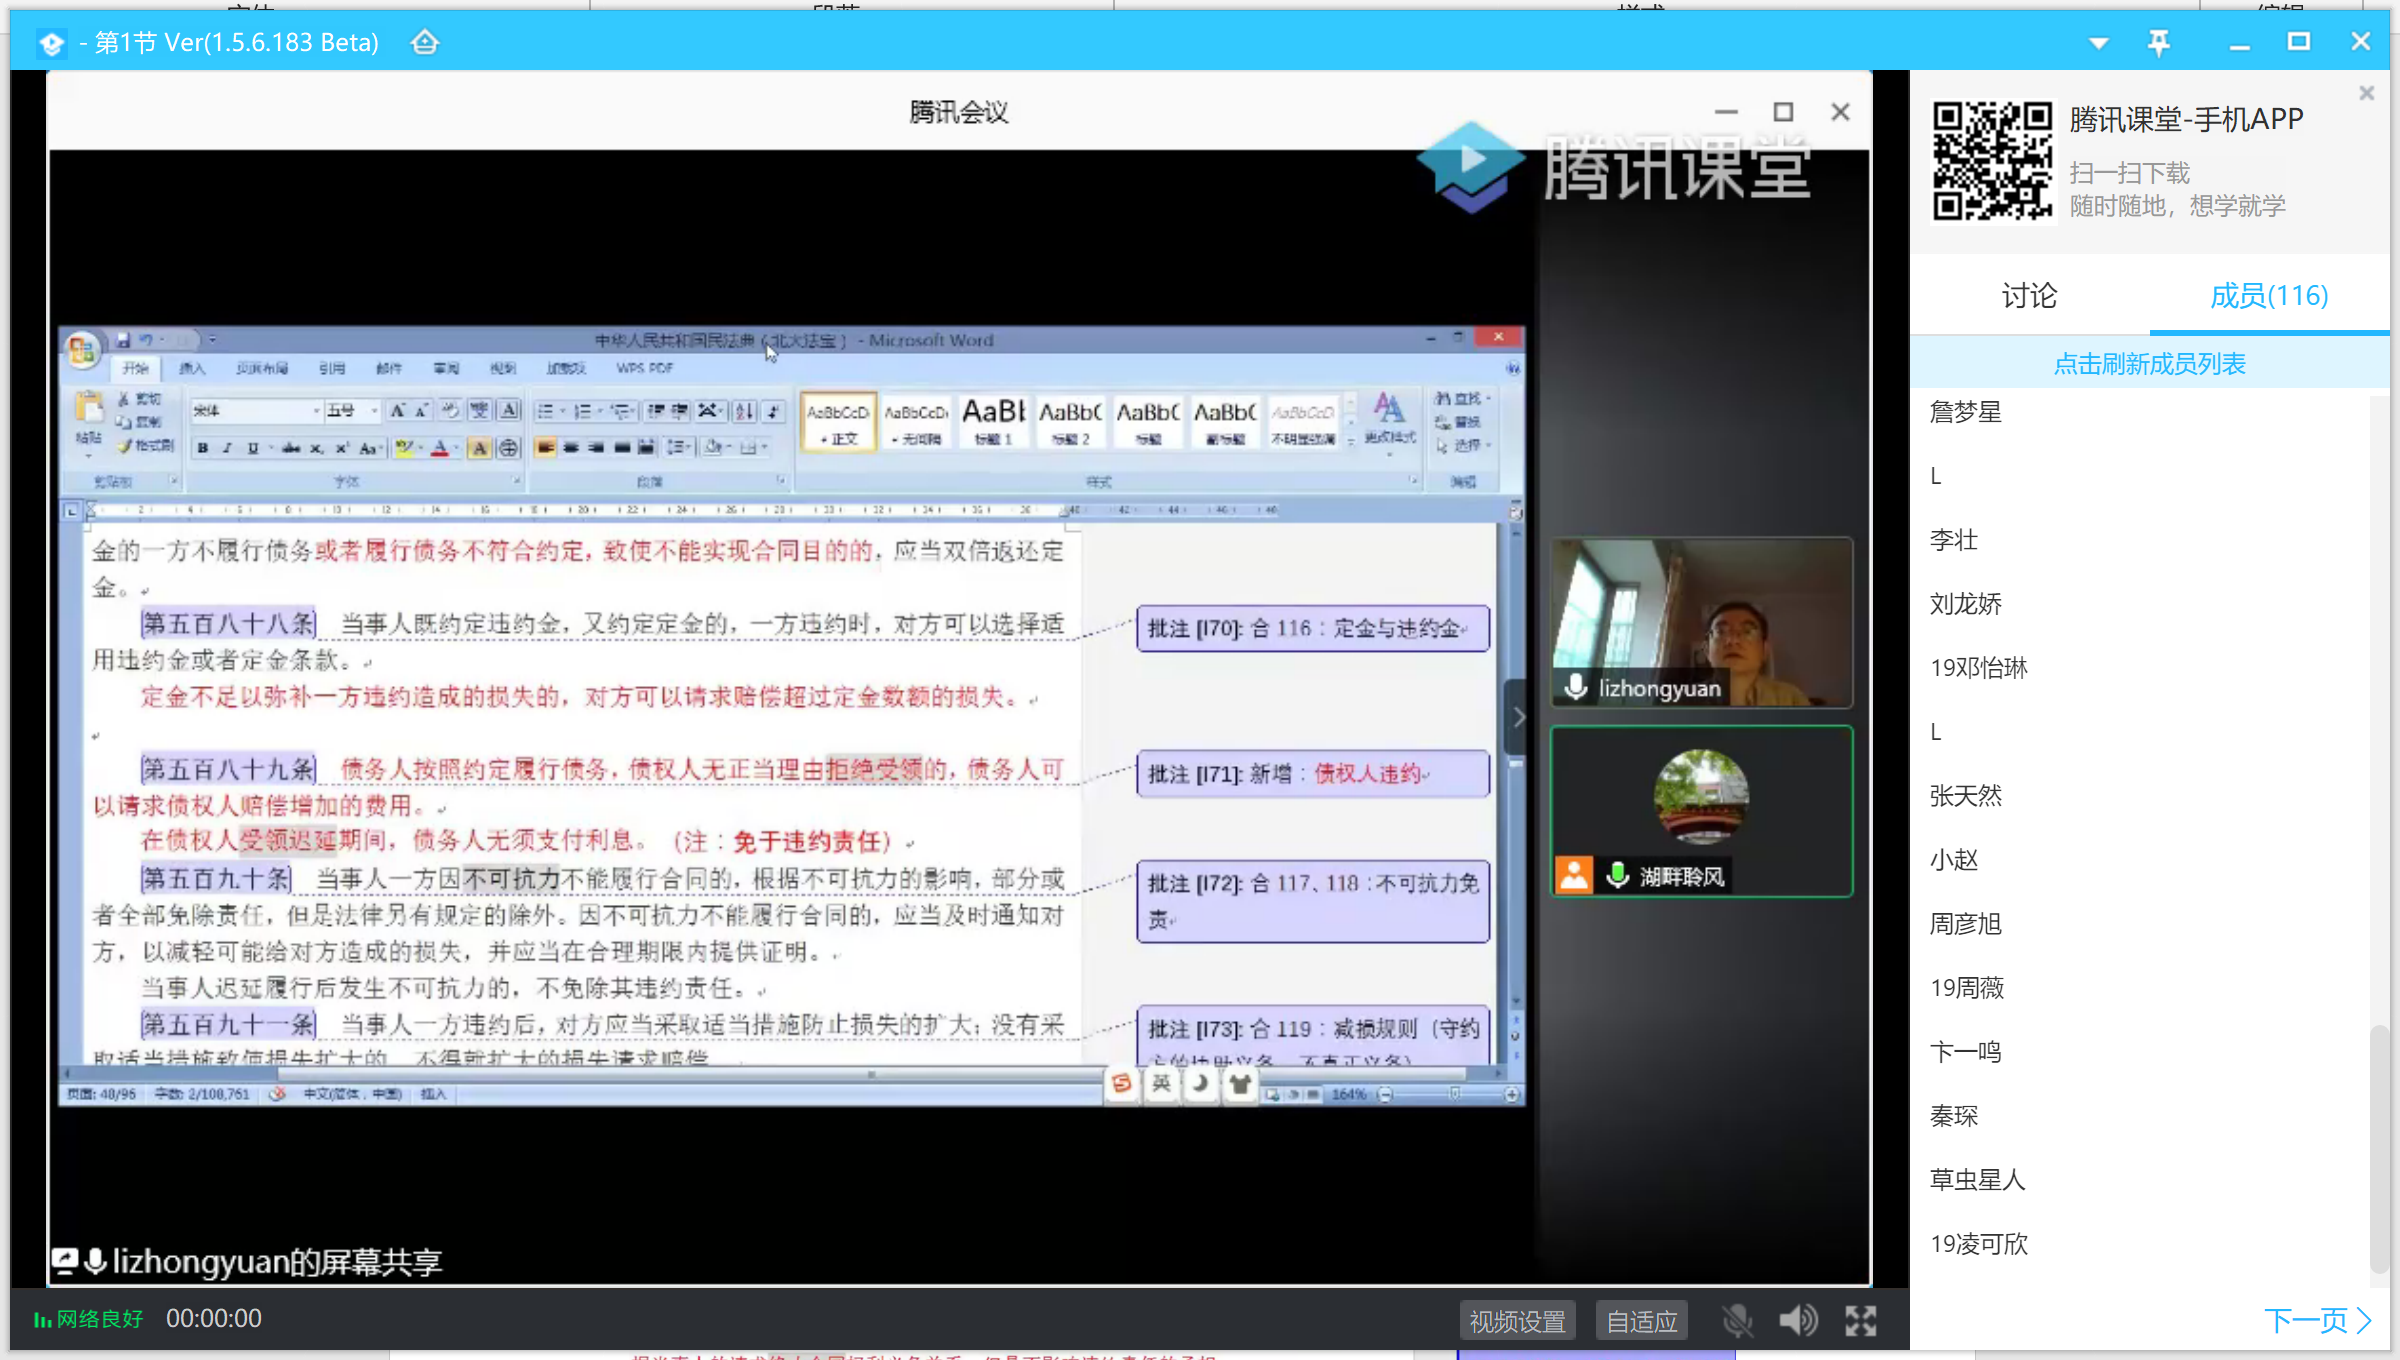Select lizhongyuan's camera thumbnail
This screenshot has height=1360, width=2400.
[x=1701, y=622]
